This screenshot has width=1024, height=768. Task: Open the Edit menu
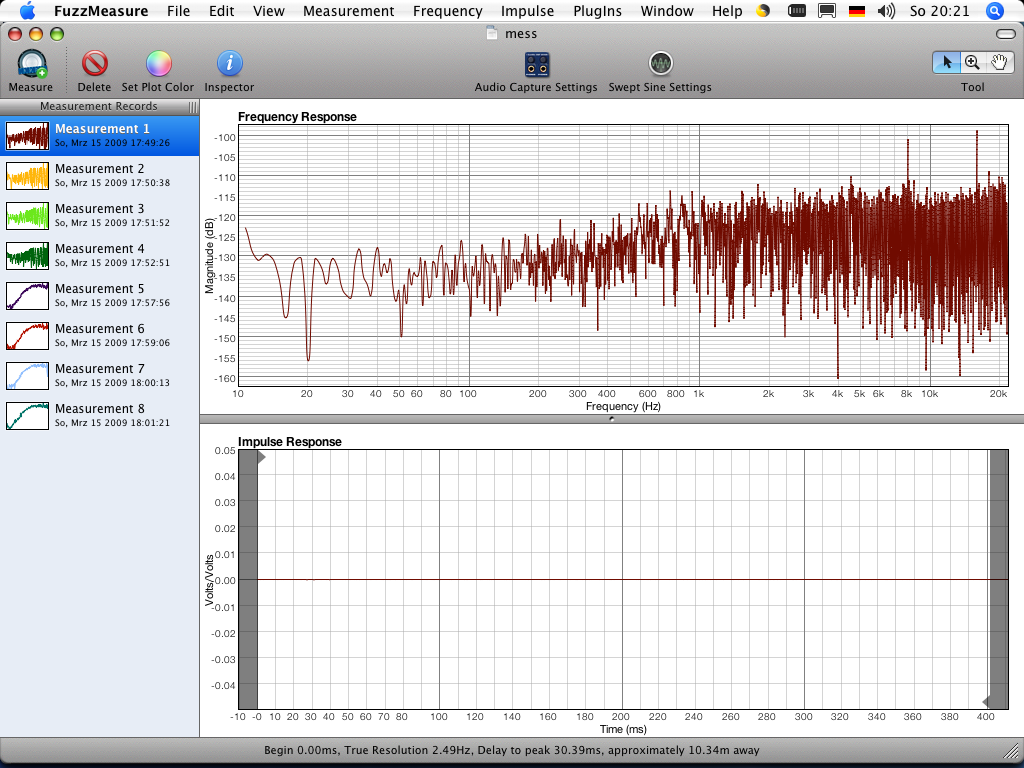(221, 11)
